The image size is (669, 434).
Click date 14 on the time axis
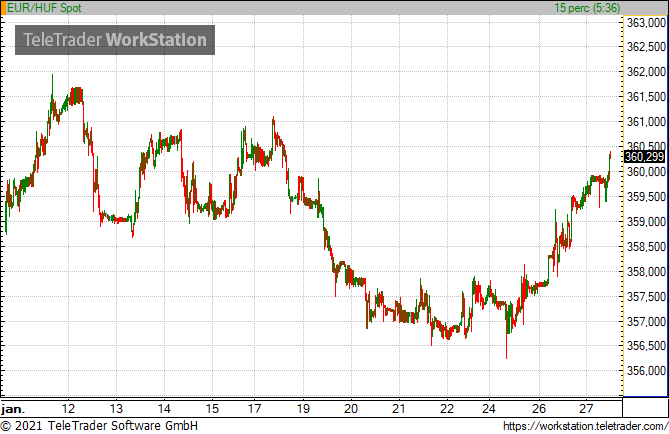[x=164, y=409]
